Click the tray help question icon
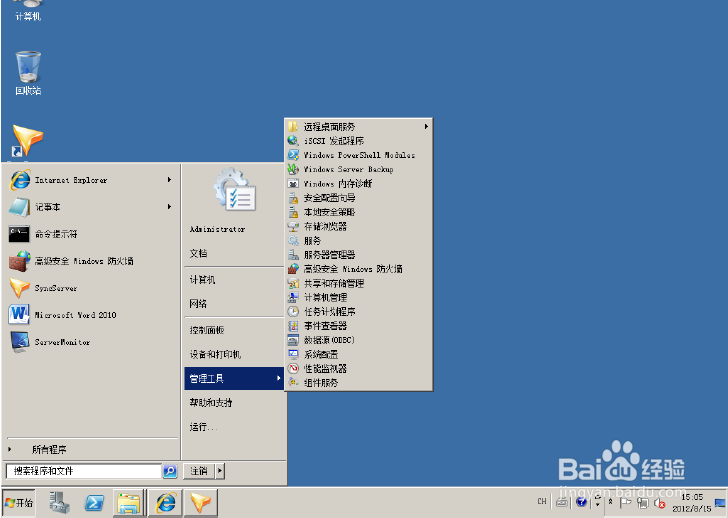Viewport: 728px width, 518px height. [x=581, y=502]
